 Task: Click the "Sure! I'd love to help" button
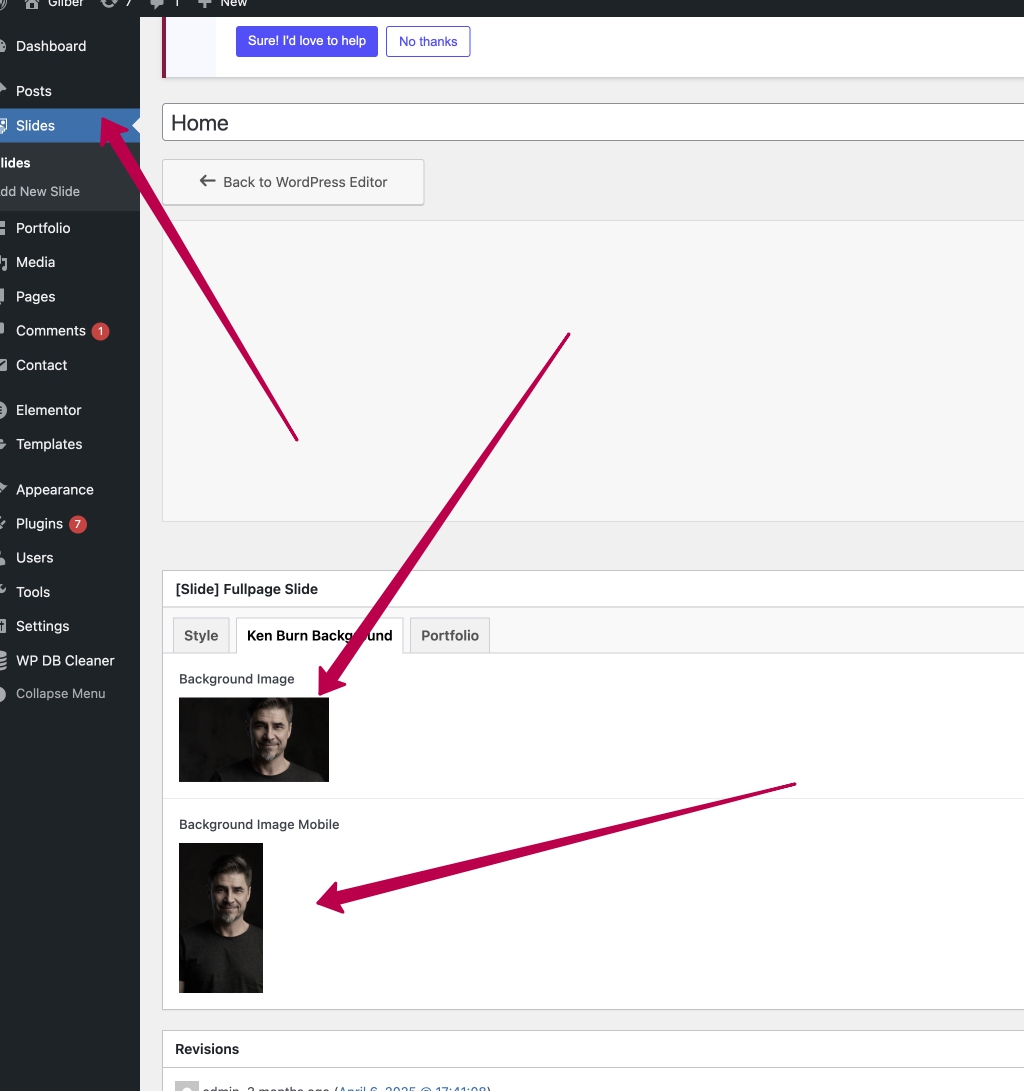tap(307, 42)
